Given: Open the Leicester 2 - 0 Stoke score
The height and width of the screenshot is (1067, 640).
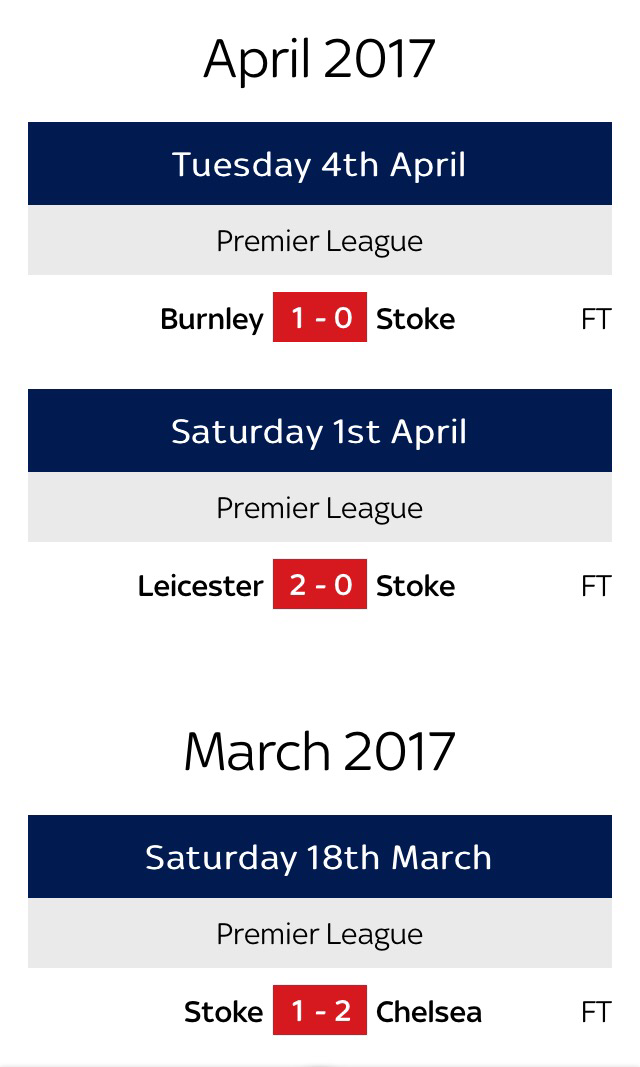Looking at the screenshot, I should (x=320, y=585).
